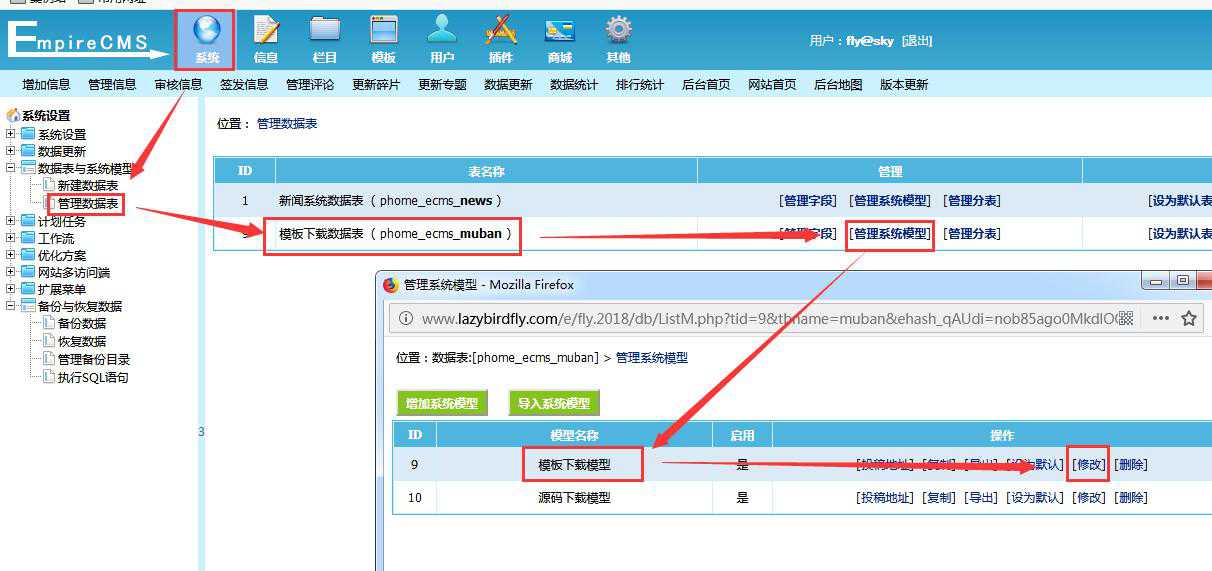This screenshot has width=1212, height=571.
Task: Click the 备份数据 page icon in tree
Action: coord(49,323)
